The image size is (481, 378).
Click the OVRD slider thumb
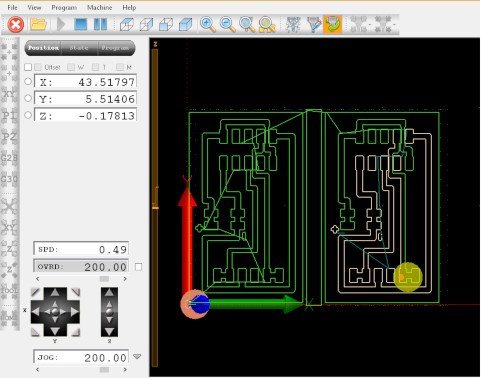tap(104, 279)
